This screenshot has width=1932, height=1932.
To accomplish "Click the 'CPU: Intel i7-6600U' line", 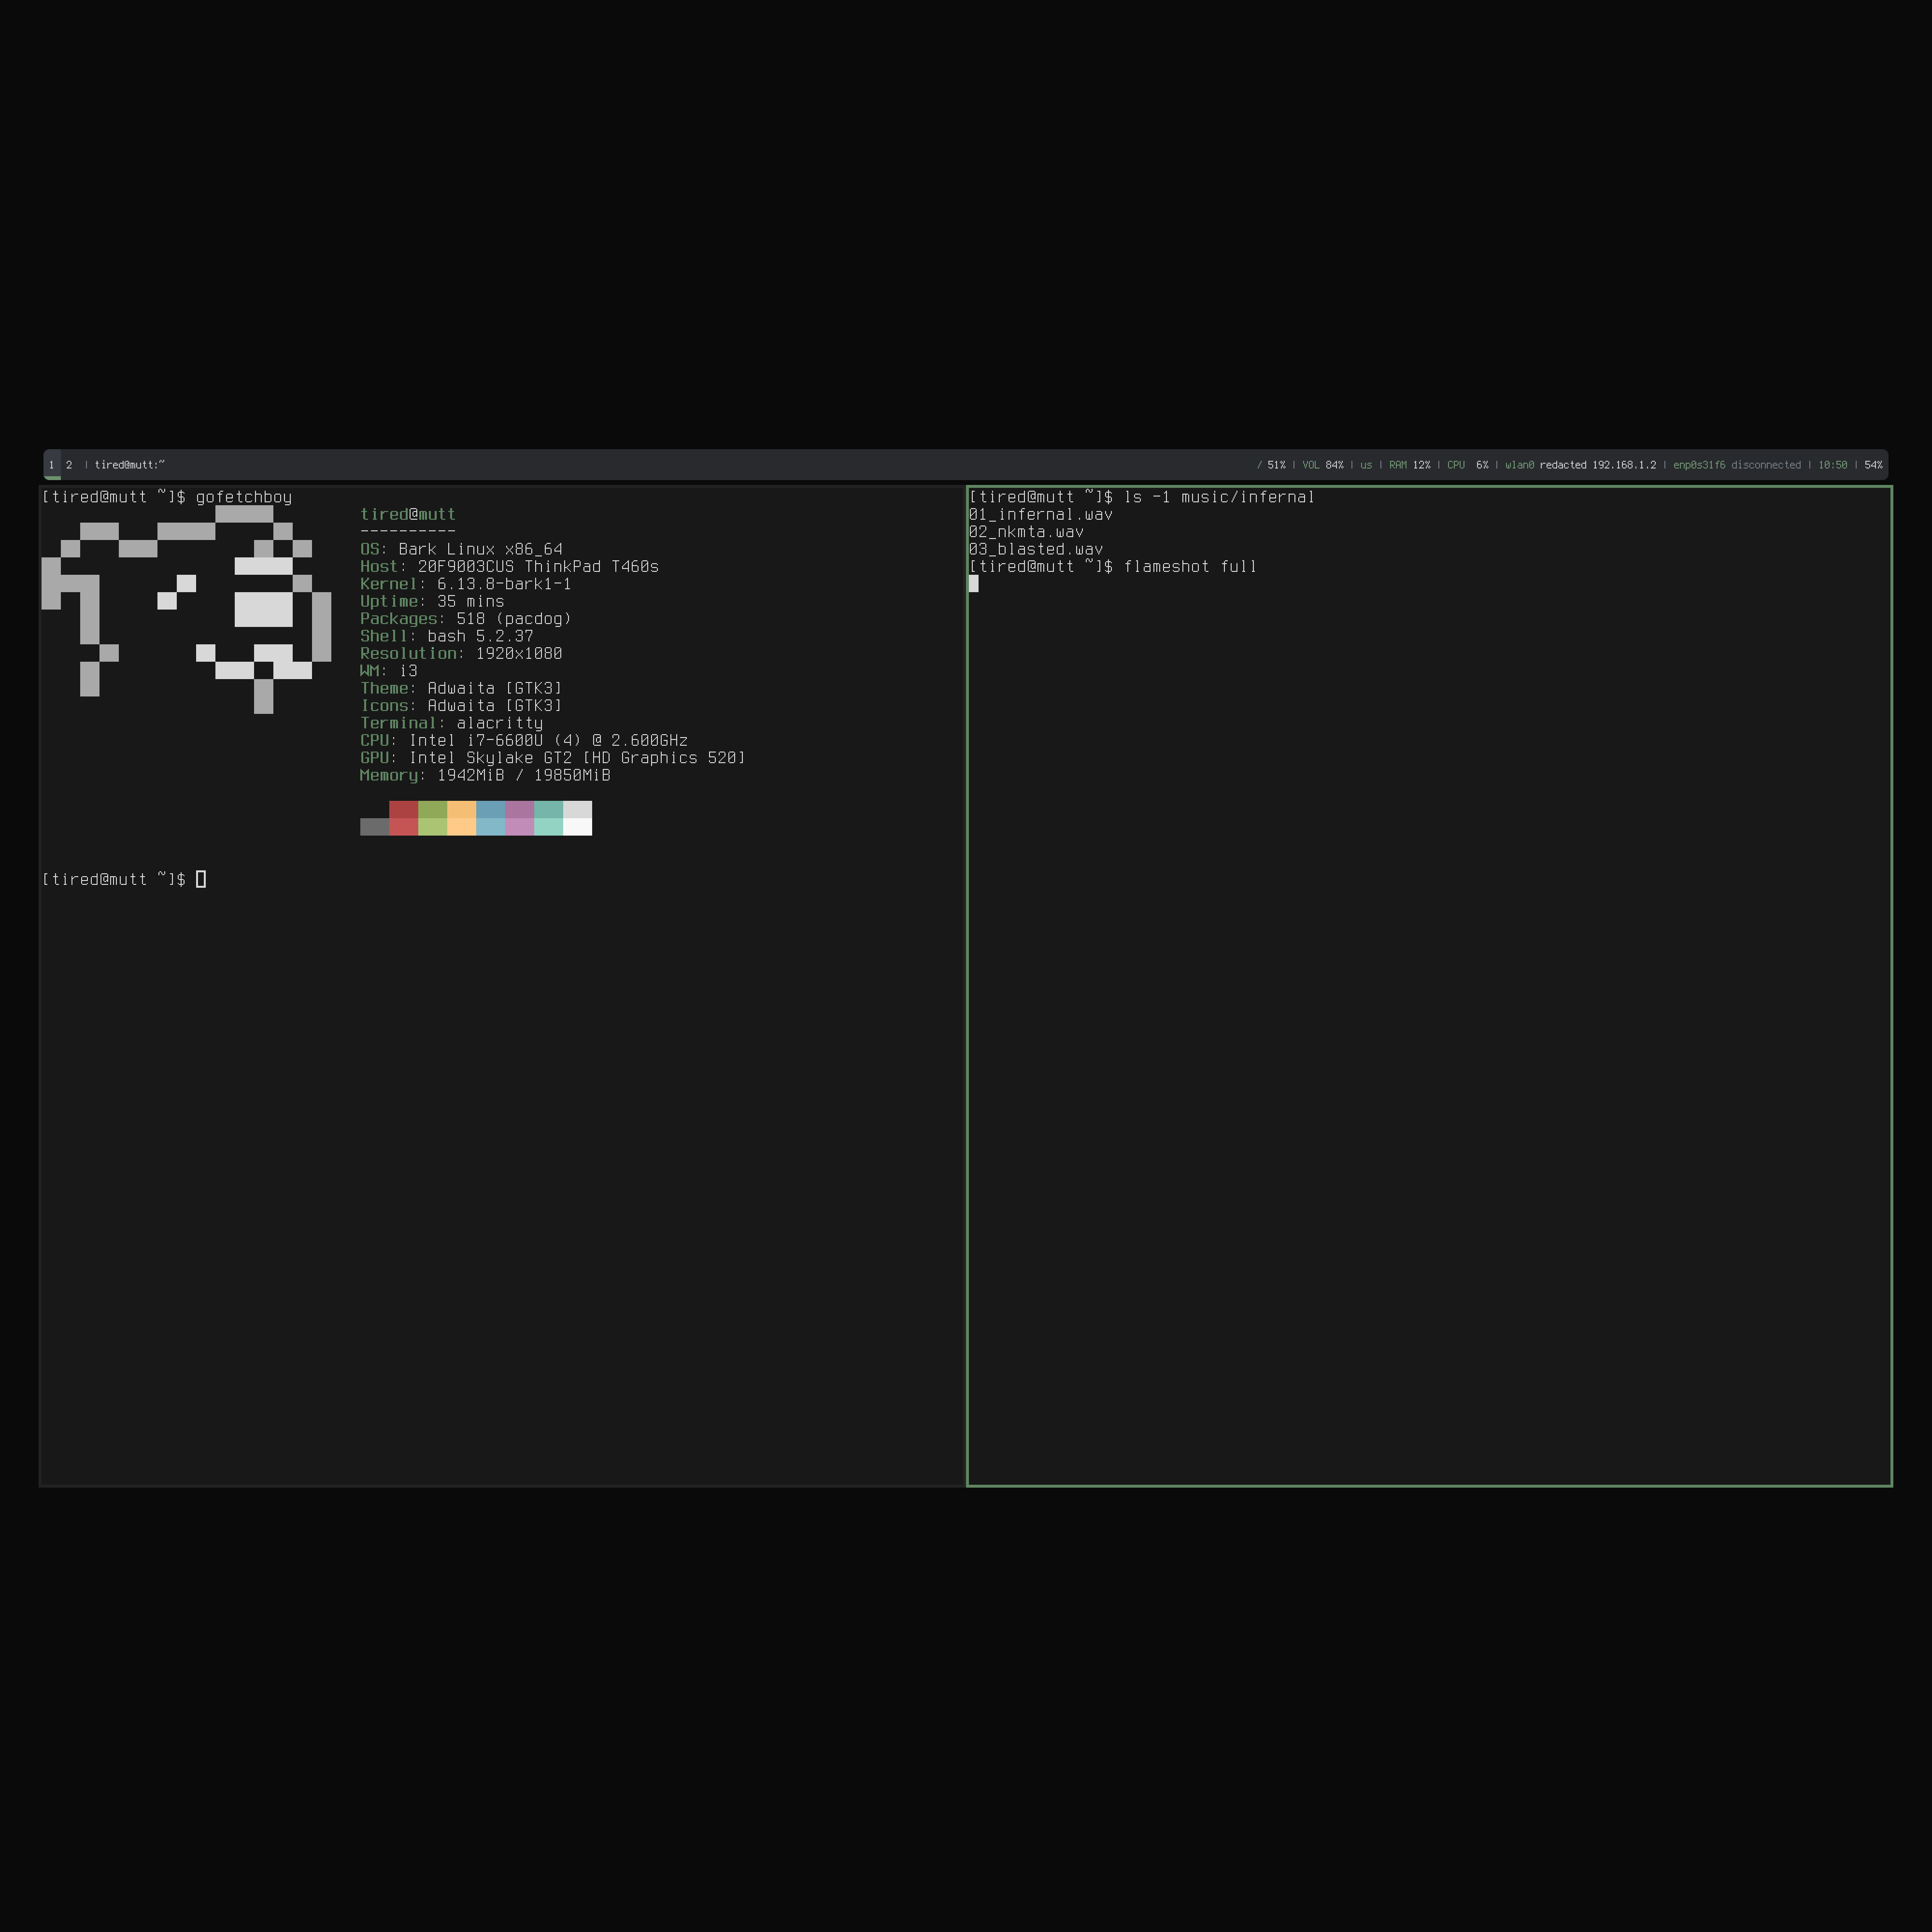I will click(x=524, y=741).
